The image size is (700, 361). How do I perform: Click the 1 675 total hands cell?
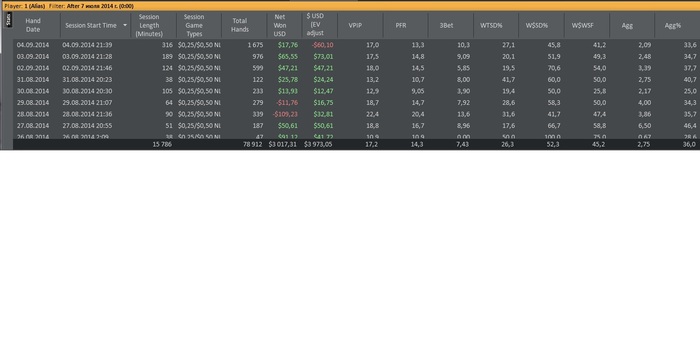click(x=255, y=45)
